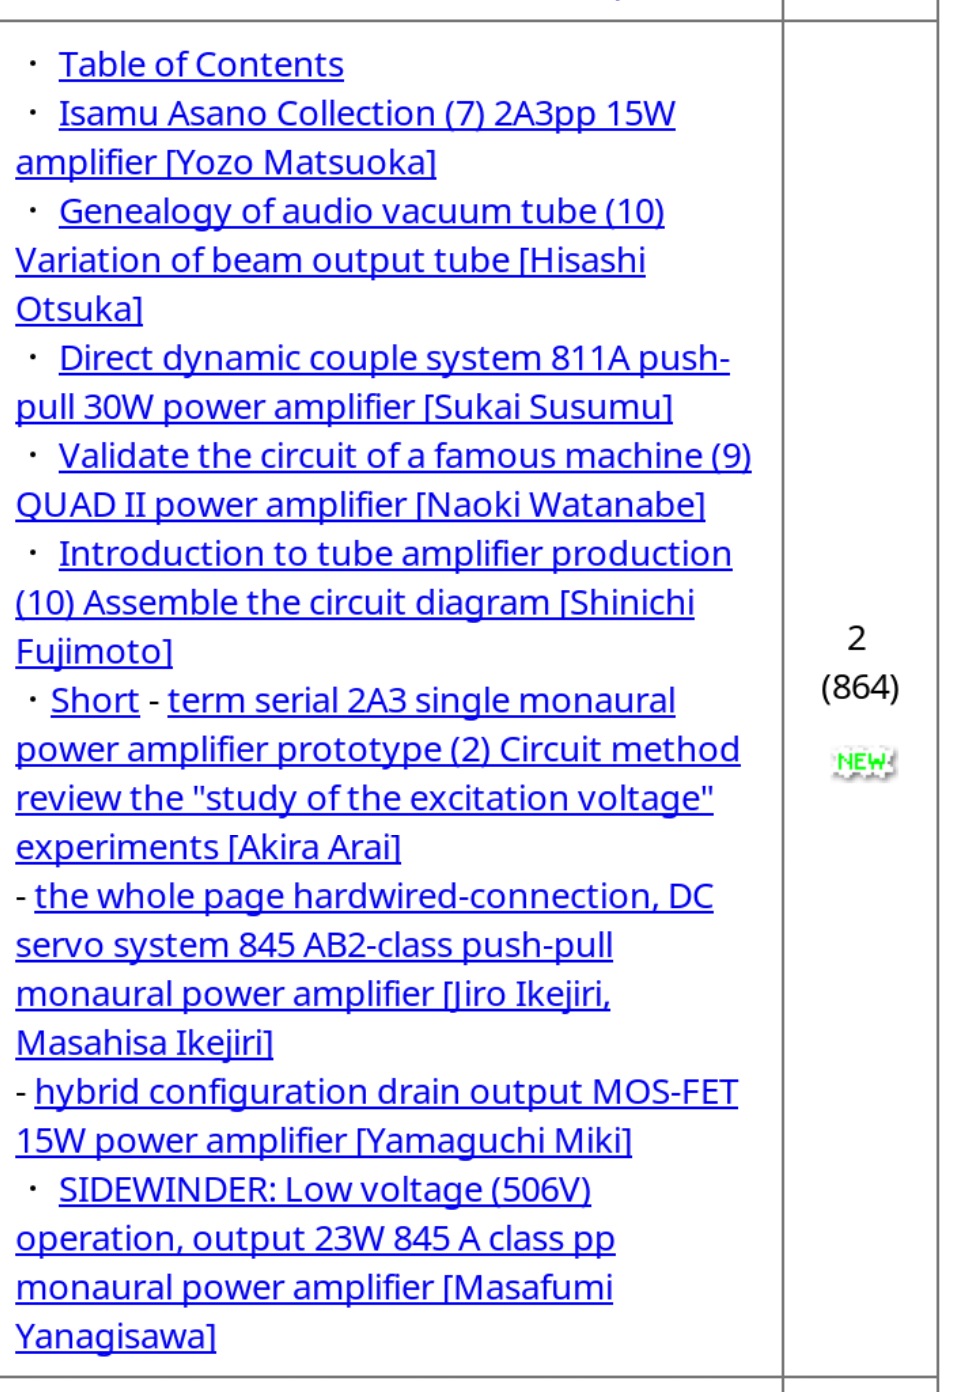Image resolution: width=961 pixels, height=1392 pixels.
Task: Open 2A3 single monaural prototype article
Action: [421, 702]
